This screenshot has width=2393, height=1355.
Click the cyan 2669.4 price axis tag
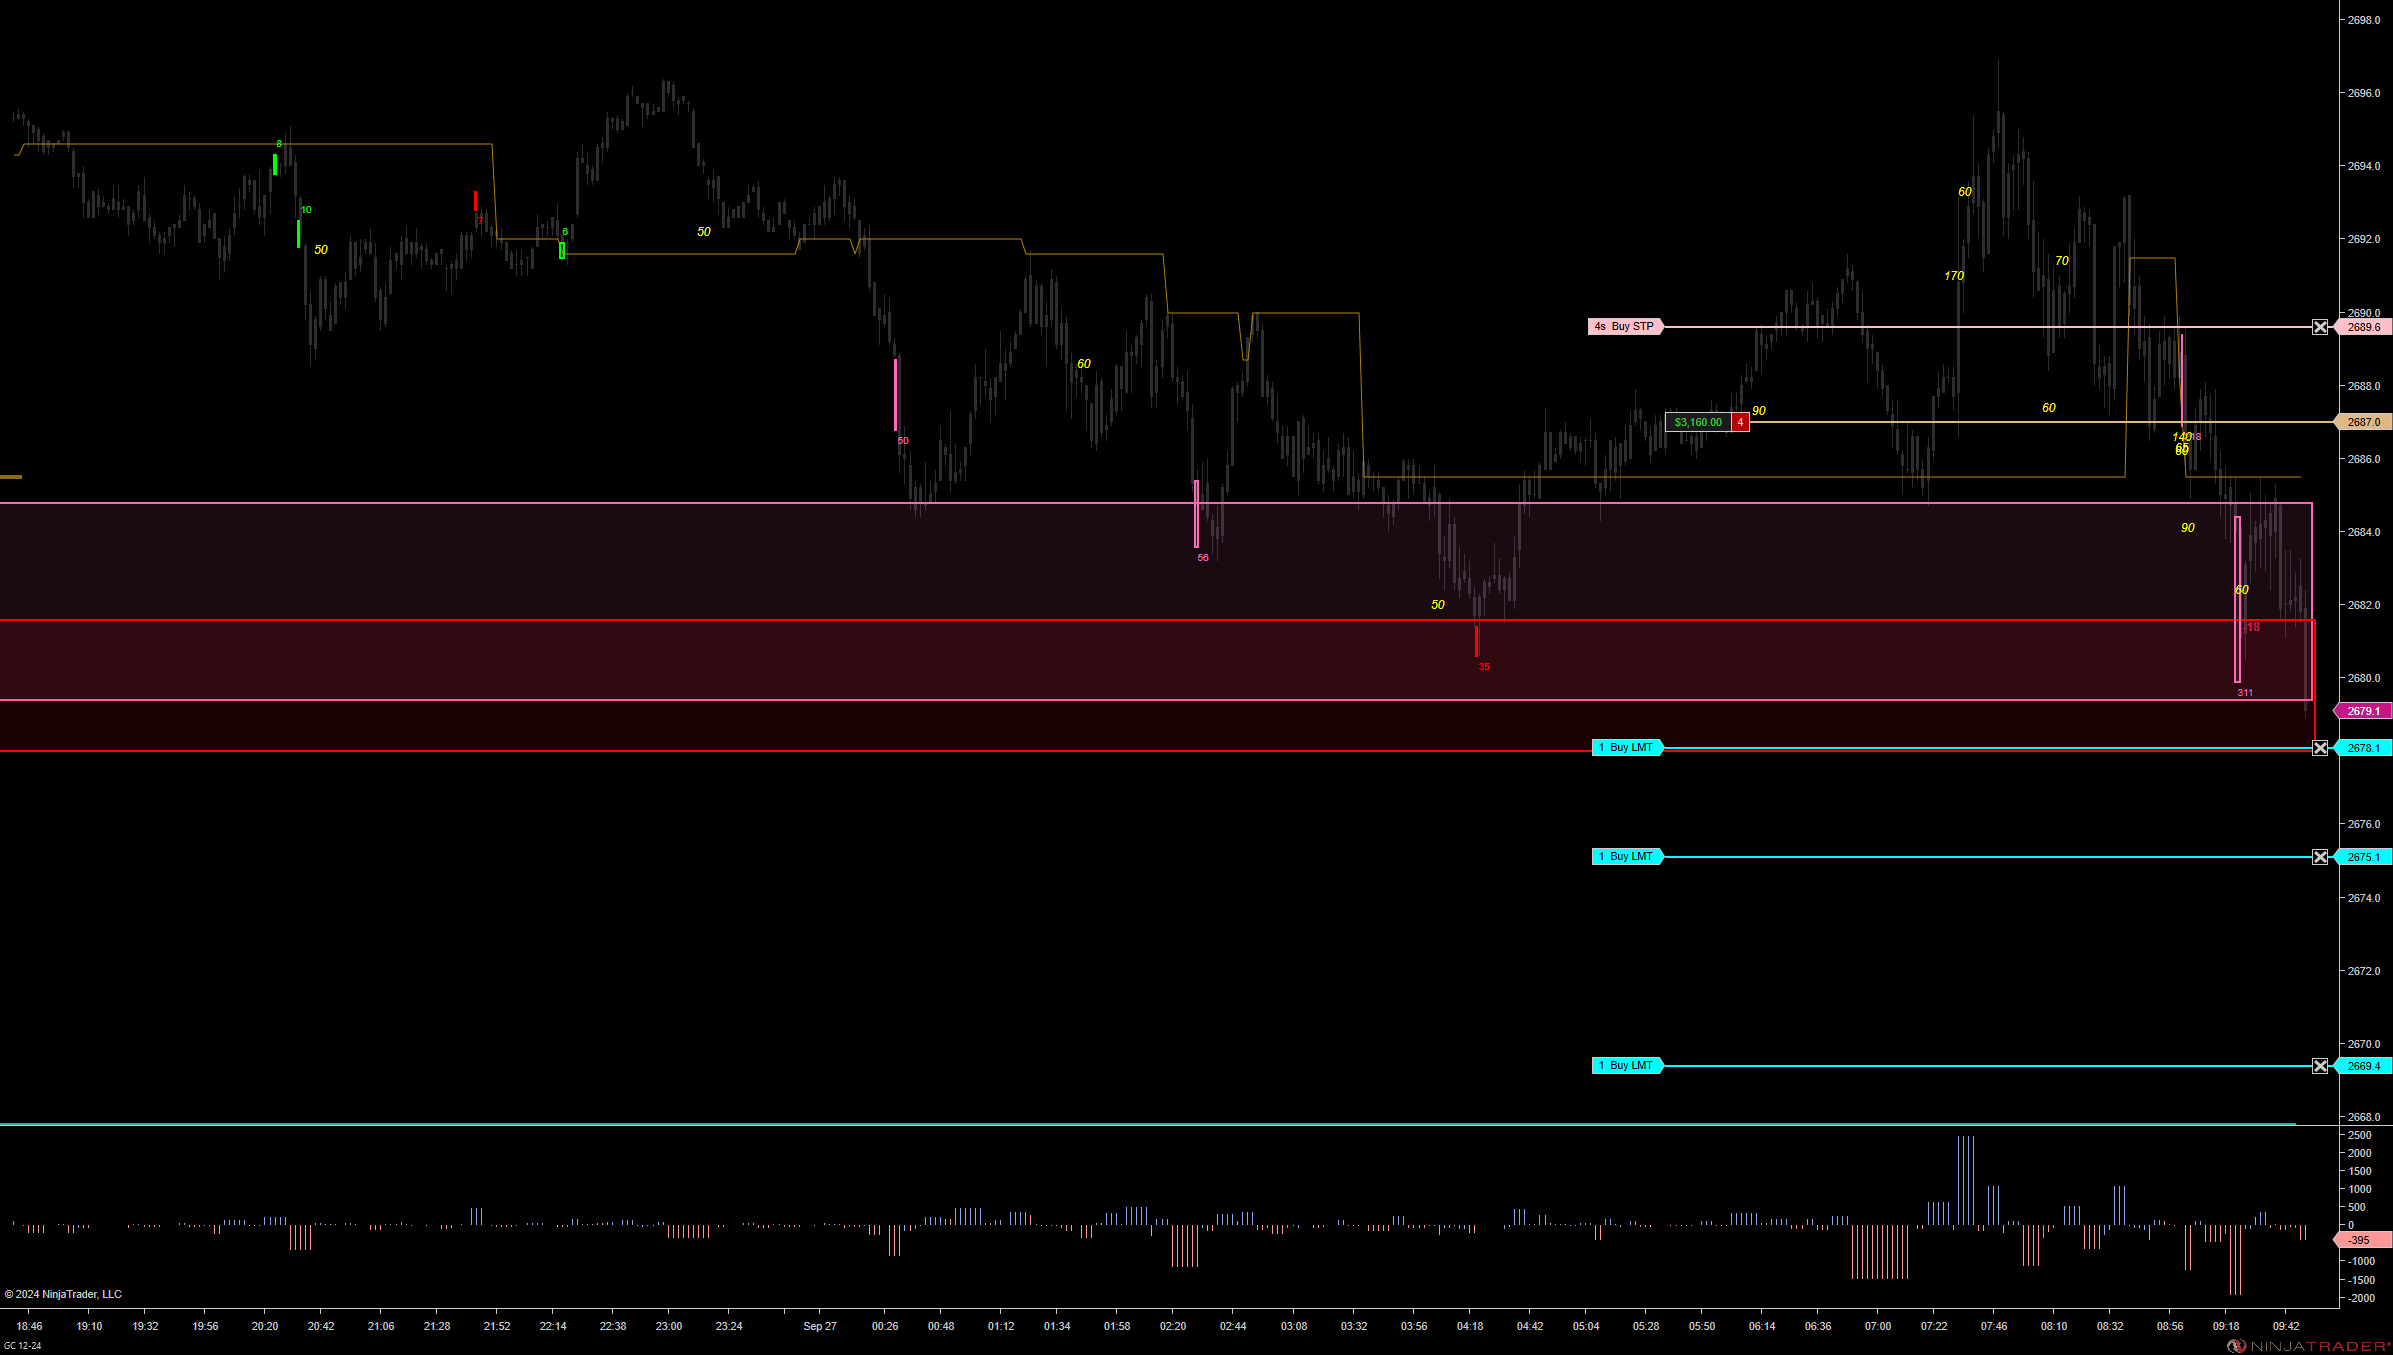click(2363, 1066)
